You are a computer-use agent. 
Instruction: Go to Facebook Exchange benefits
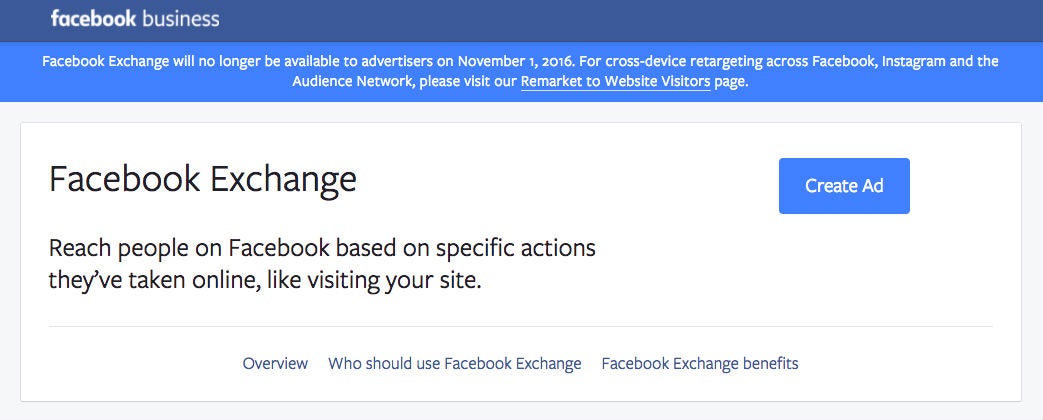click(x=699, y=363)
